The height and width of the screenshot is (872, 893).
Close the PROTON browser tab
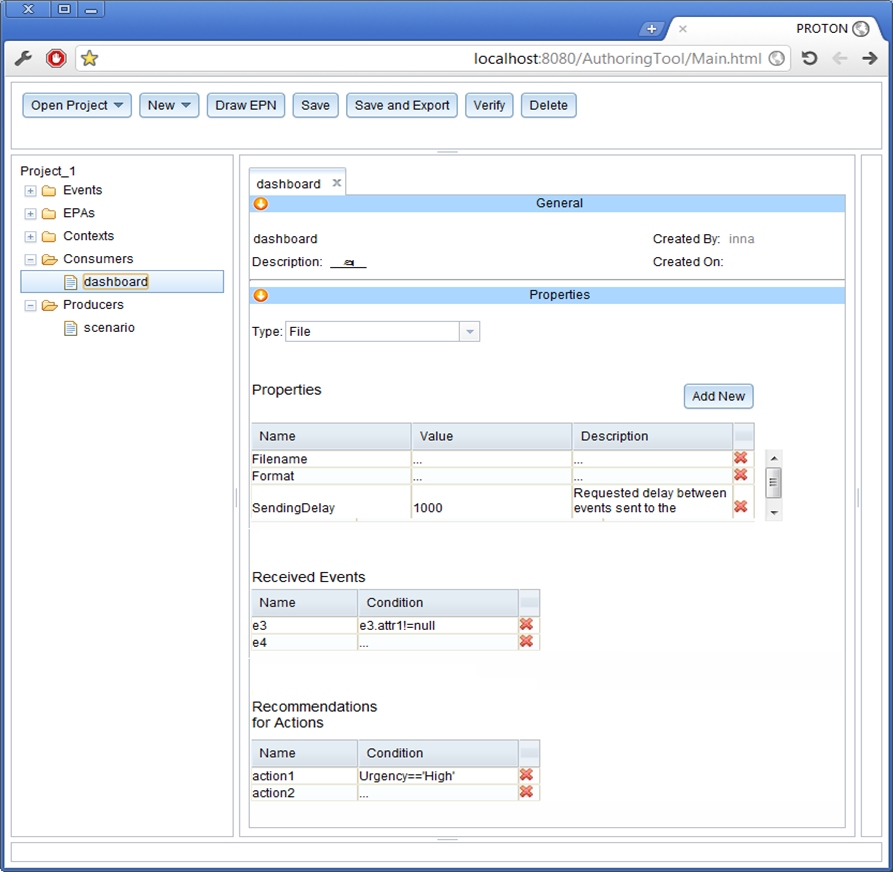(682, 28)
